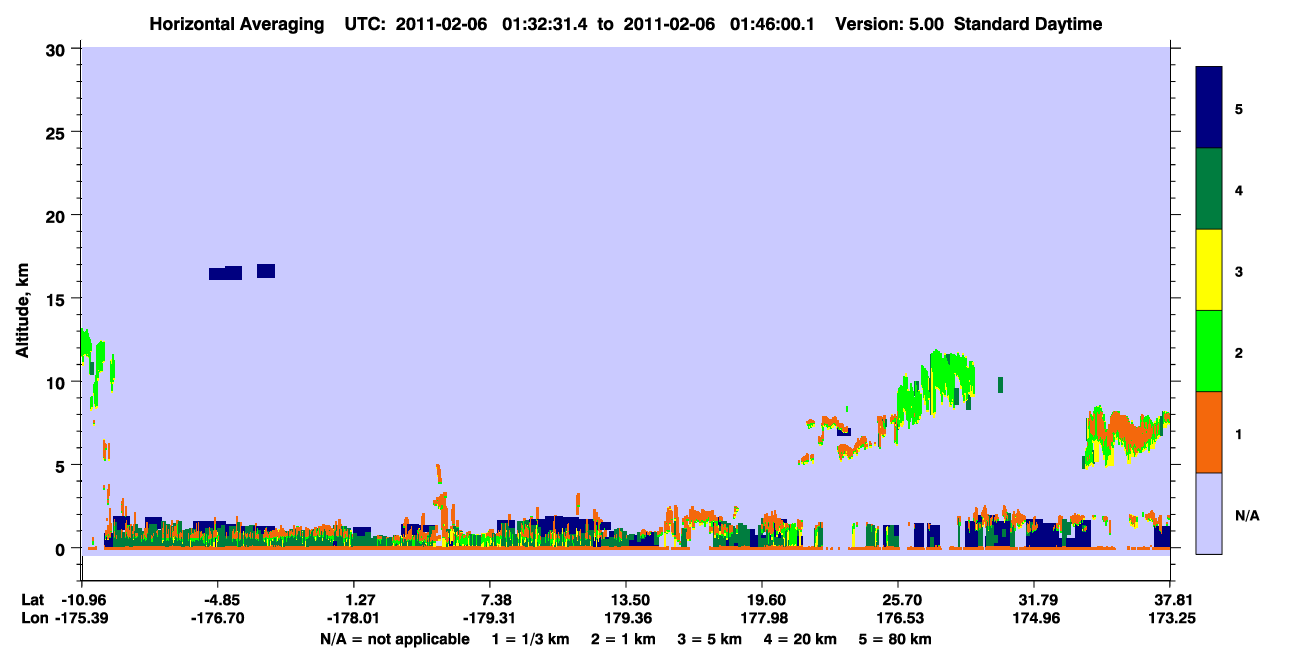
Task: Click the y-axis tick label '25'
Action: coord(58,132)
